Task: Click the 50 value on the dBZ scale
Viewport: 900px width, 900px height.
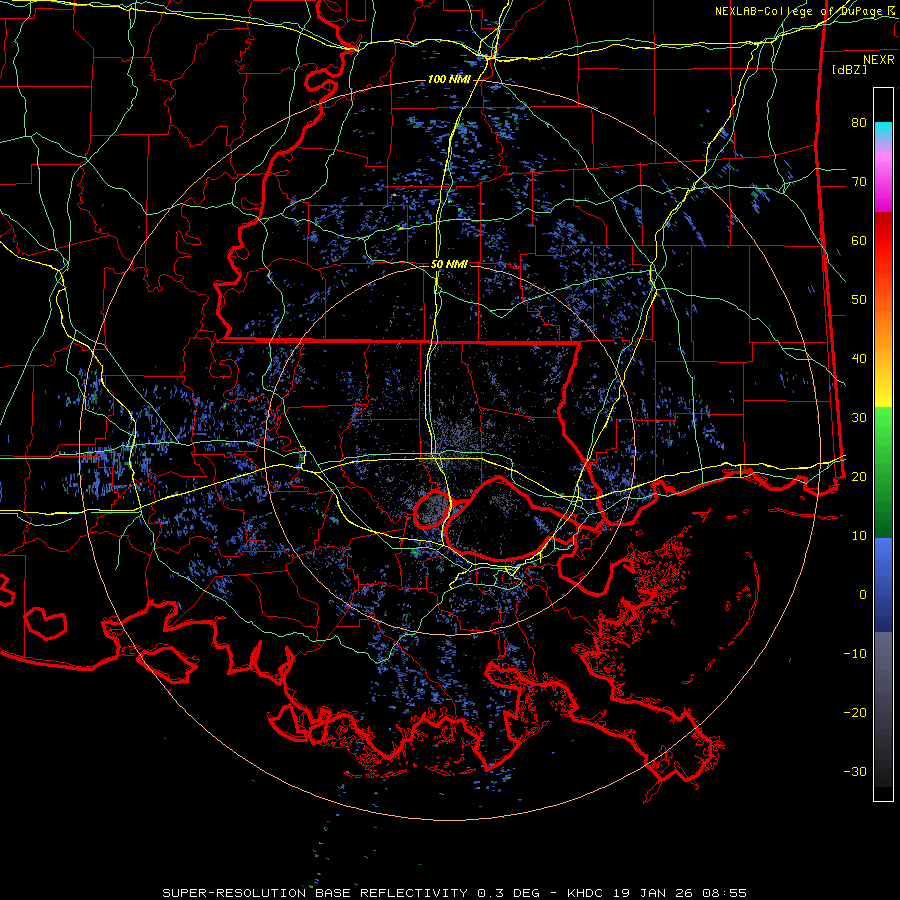Action: pyautogui.click(x=859, y=300)
